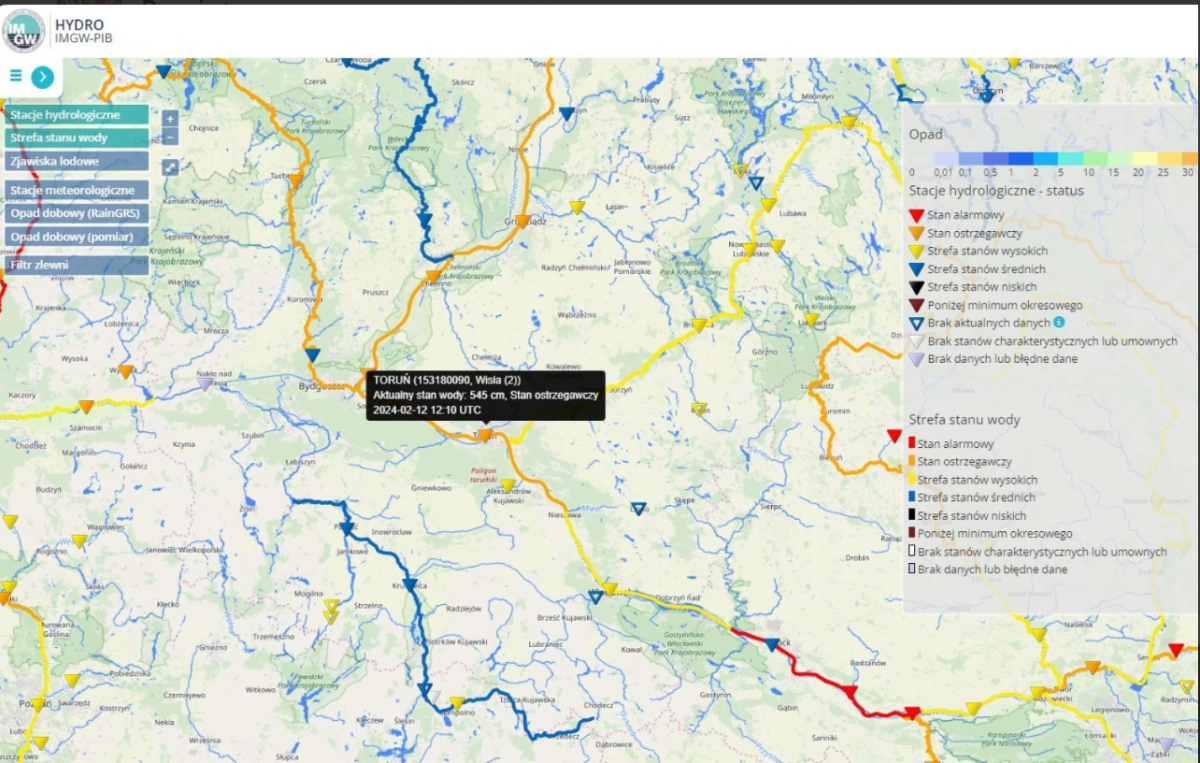Screen dimensions: 1200x763
Task: Enable the Stacje meteorologiczne layer
Action: [x=77, y=190]
